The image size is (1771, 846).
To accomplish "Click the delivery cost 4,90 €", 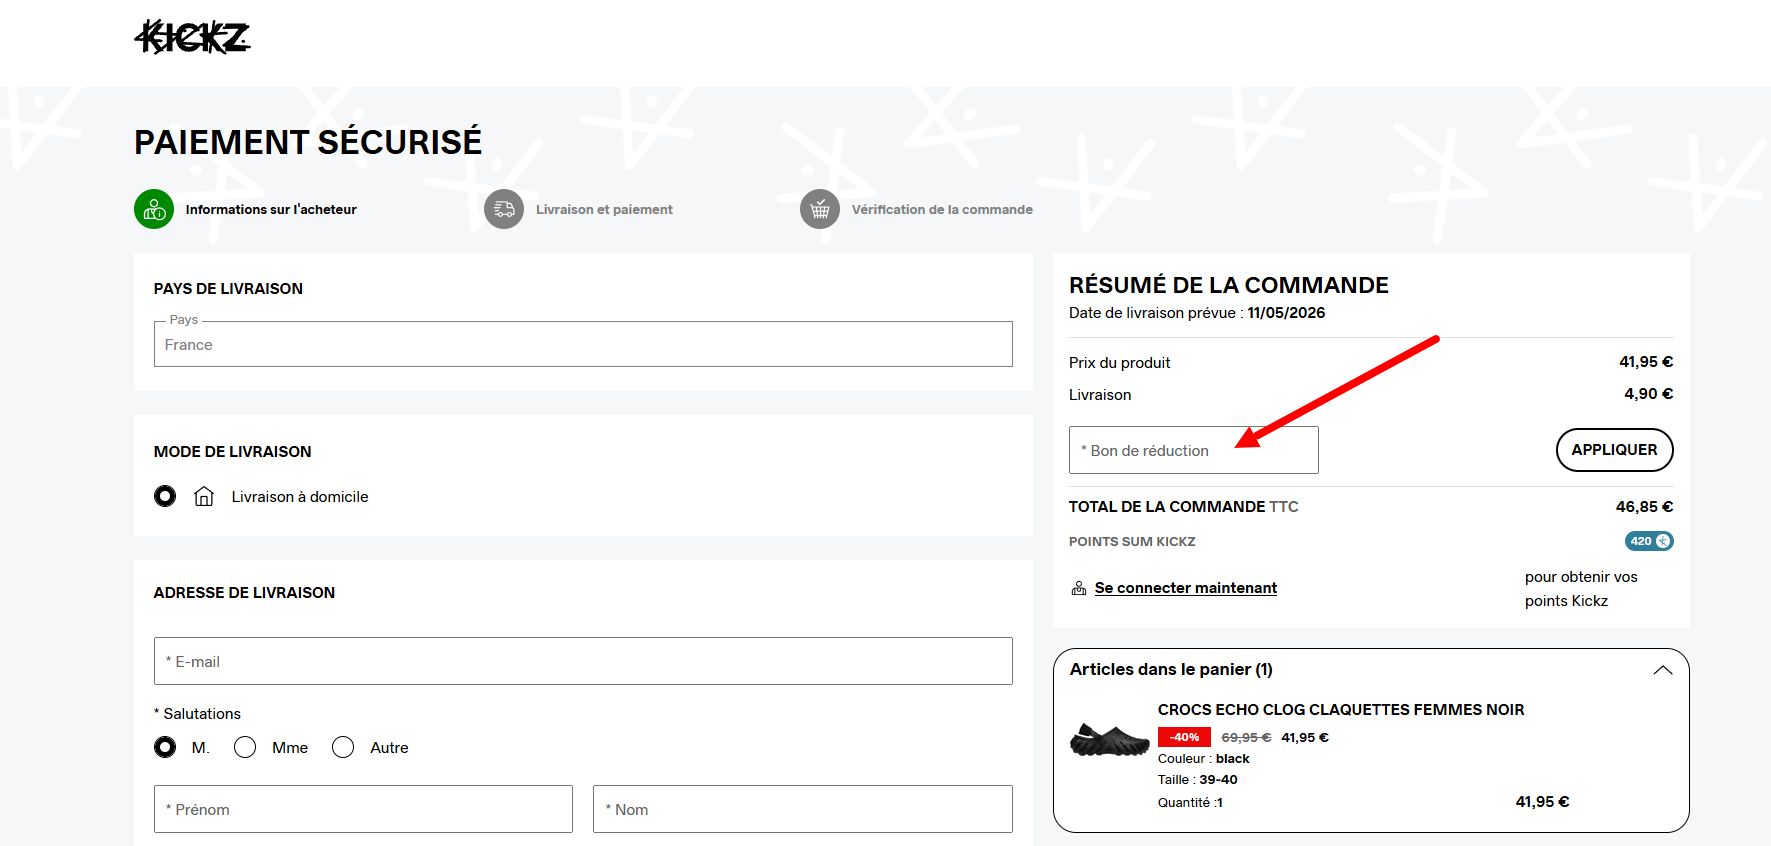I will coord(1648,394).
